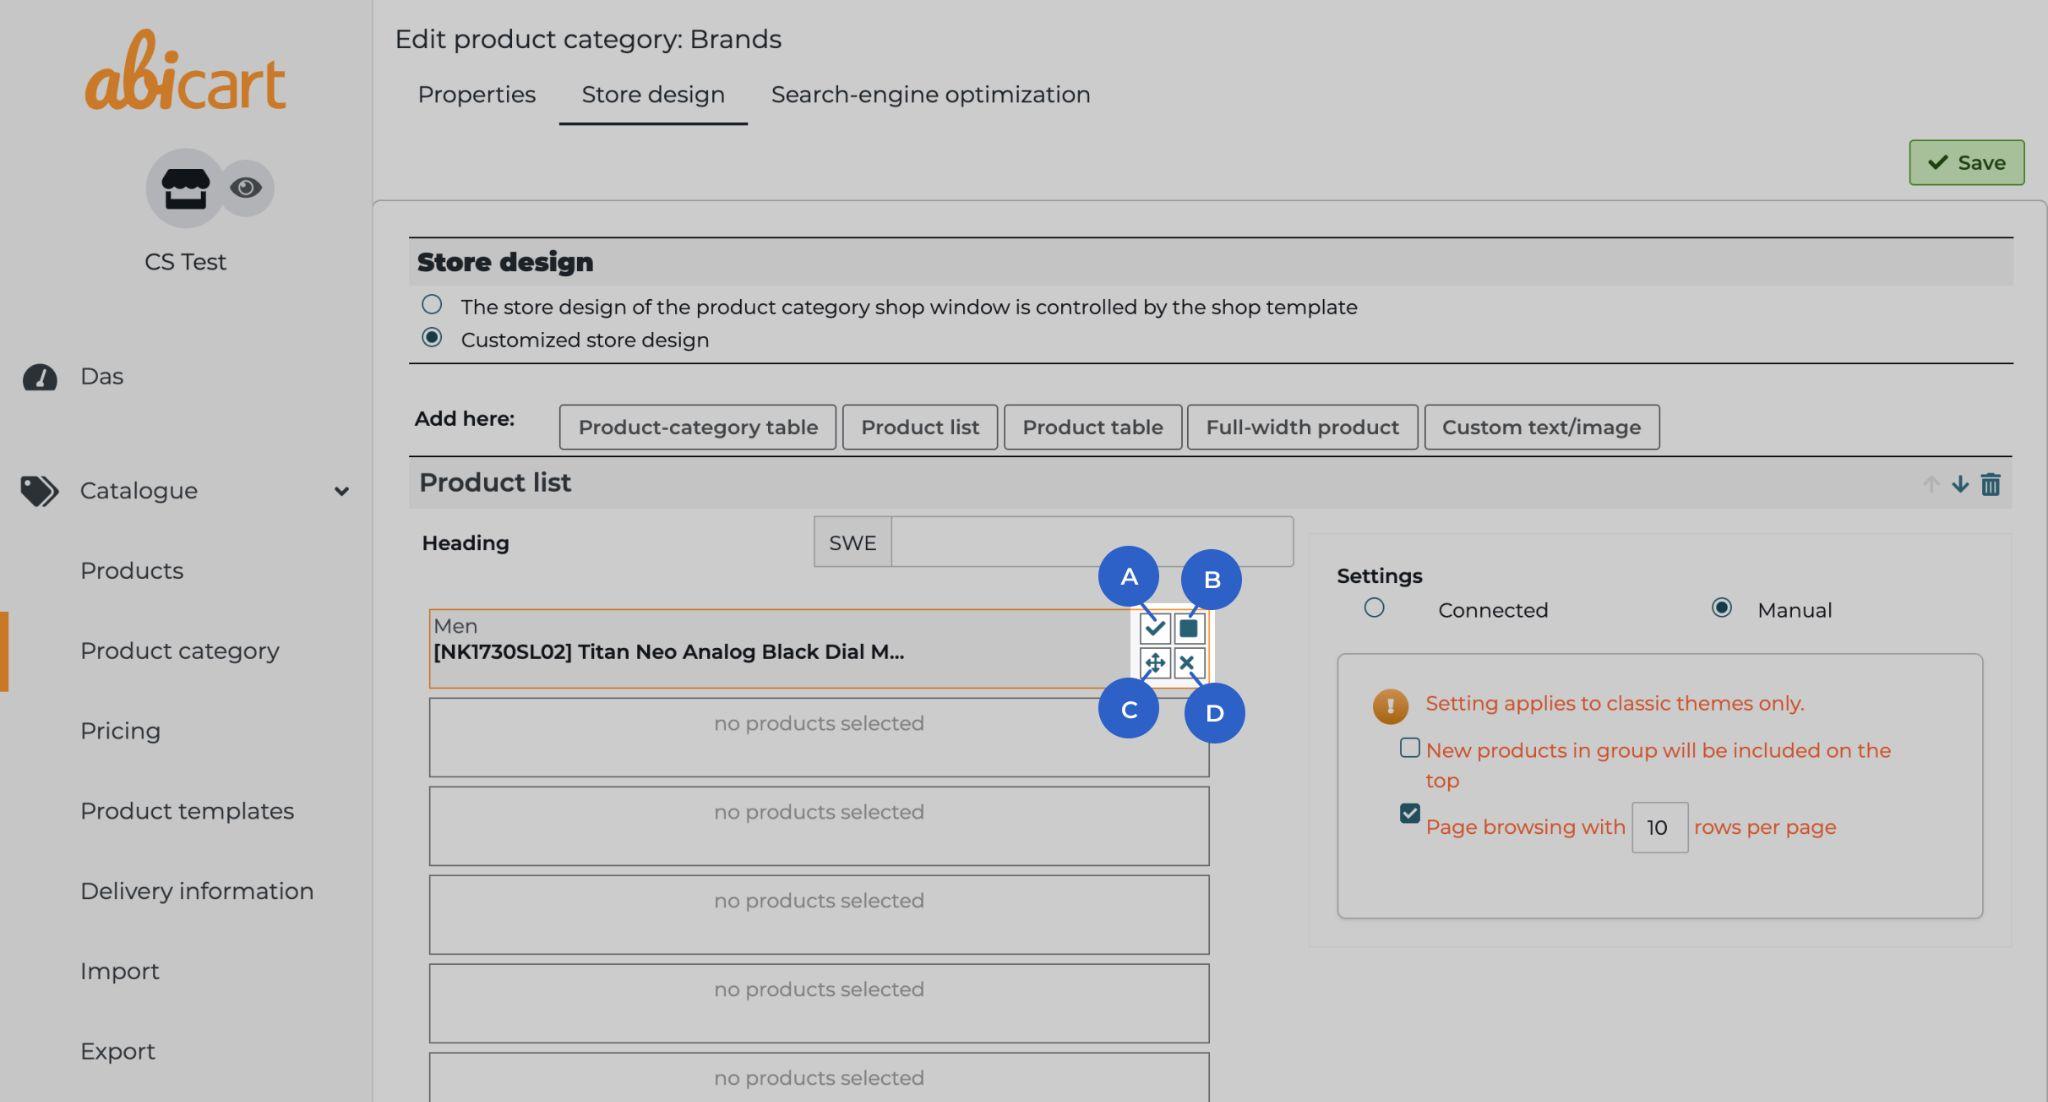
Task: Enable new products included on top checkbox
Action: (x=1410, y=748)
